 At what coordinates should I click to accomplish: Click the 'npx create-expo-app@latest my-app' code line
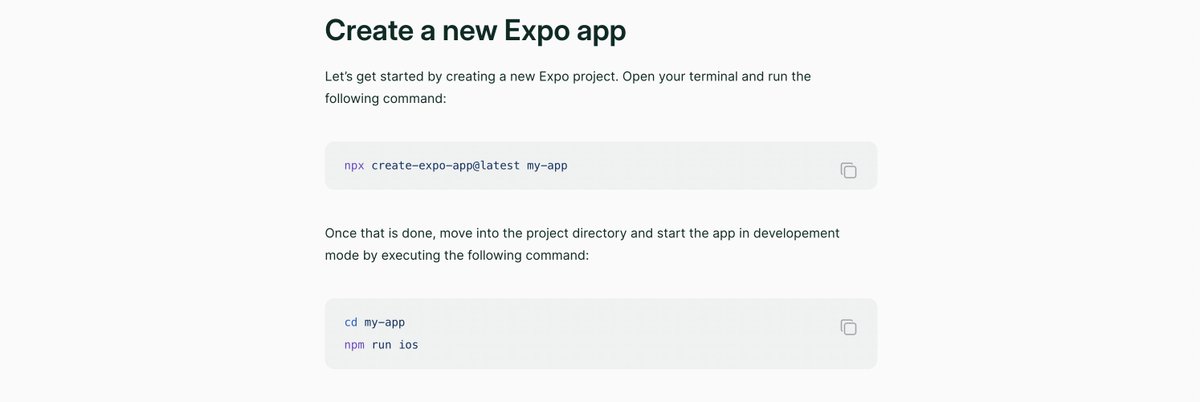pos(456,165)
